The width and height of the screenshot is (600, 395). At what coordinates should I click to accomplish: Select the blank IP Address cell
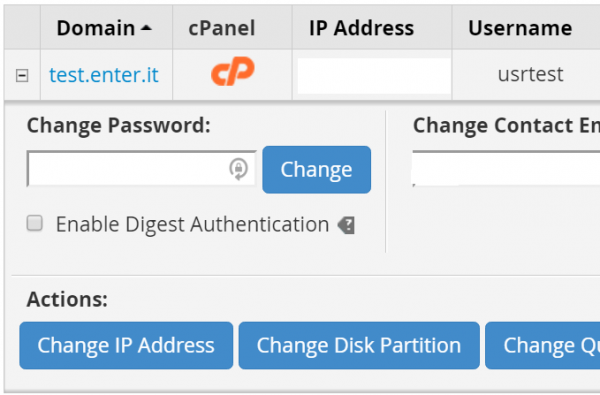pos(372,75)
